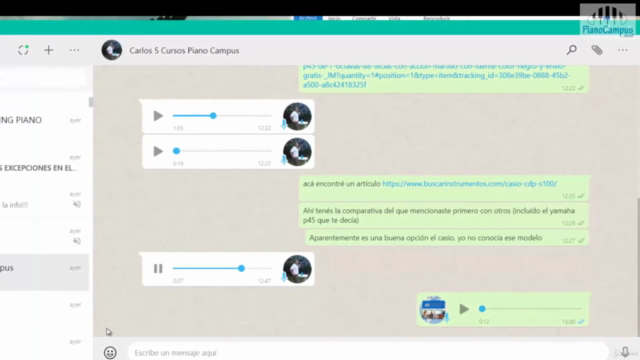Click the emoji smiley button
Screen dimensions: 640x360
click(x=110, y=353)
